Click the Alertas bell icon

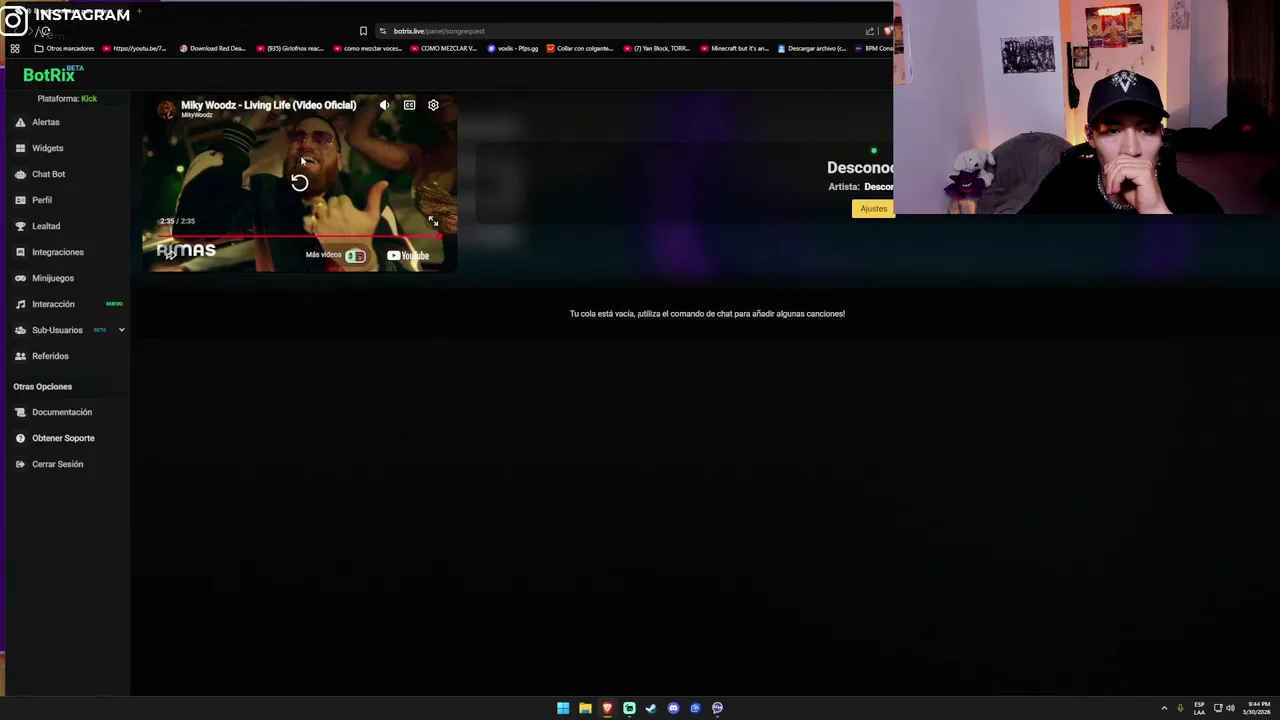point(20,122)
